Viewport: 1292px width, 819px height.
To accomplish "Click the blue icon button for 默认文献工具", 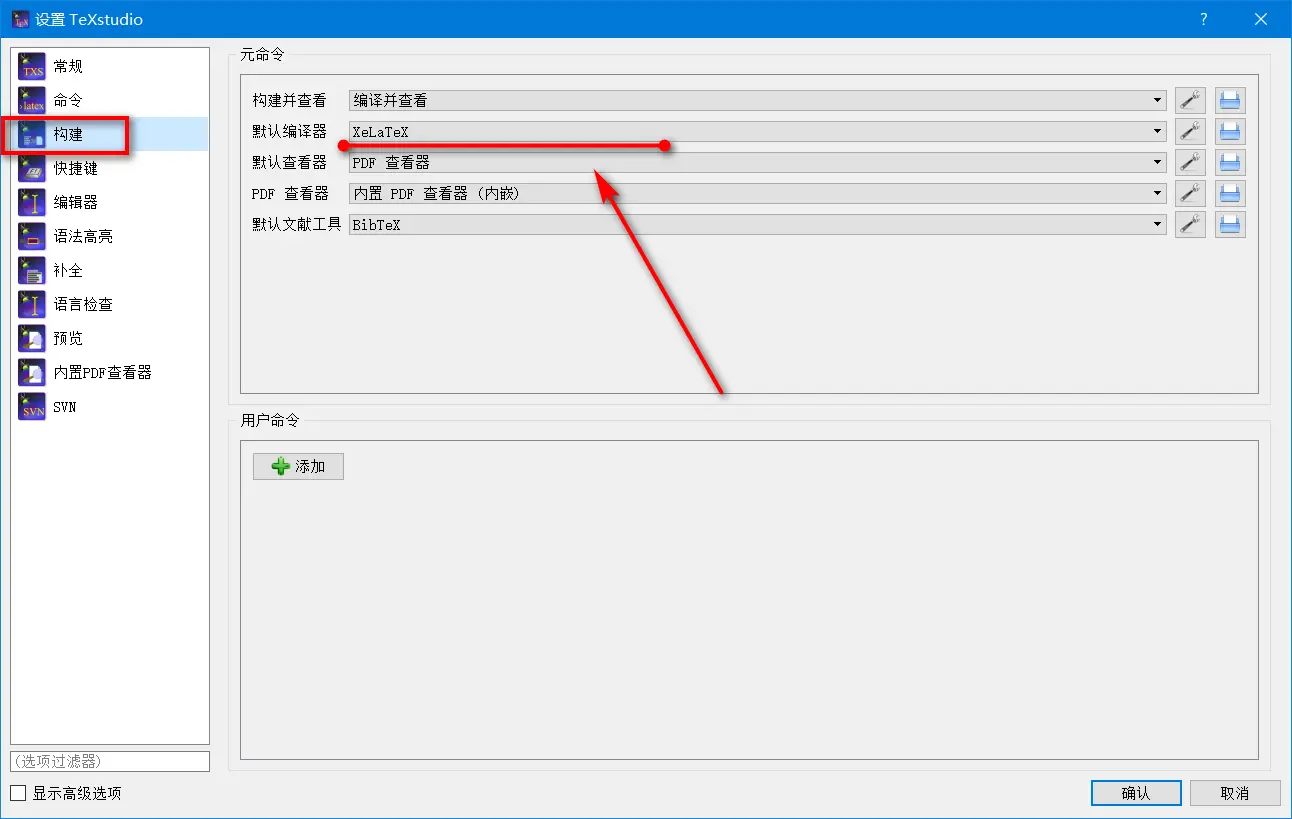I will click(x=1230, y=225).
